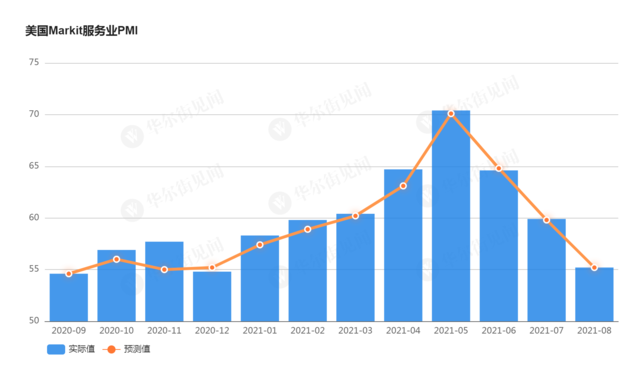Click the 2021-01 forecast data point
The width and height of the screenshot is (640, 369).
tap(260, 245)
